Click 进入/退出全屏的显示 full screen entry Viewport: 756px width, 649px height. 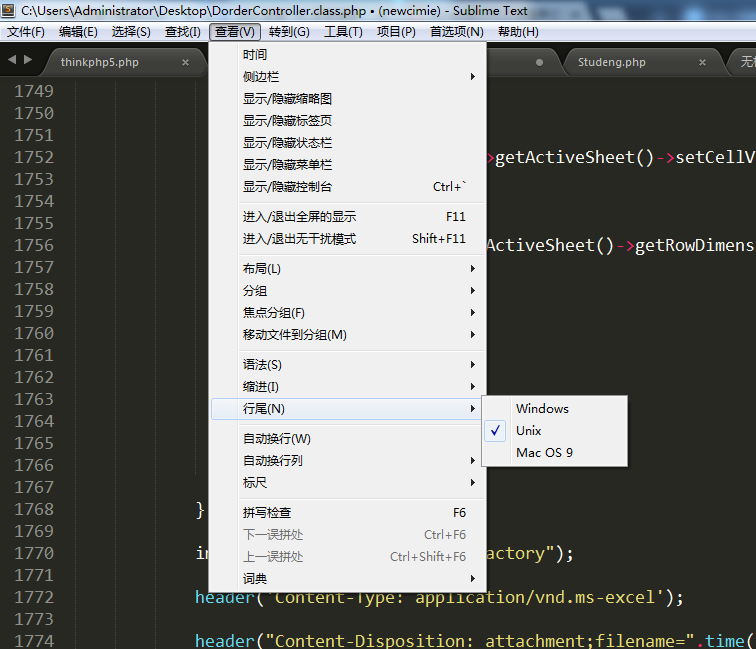(299, 217)
